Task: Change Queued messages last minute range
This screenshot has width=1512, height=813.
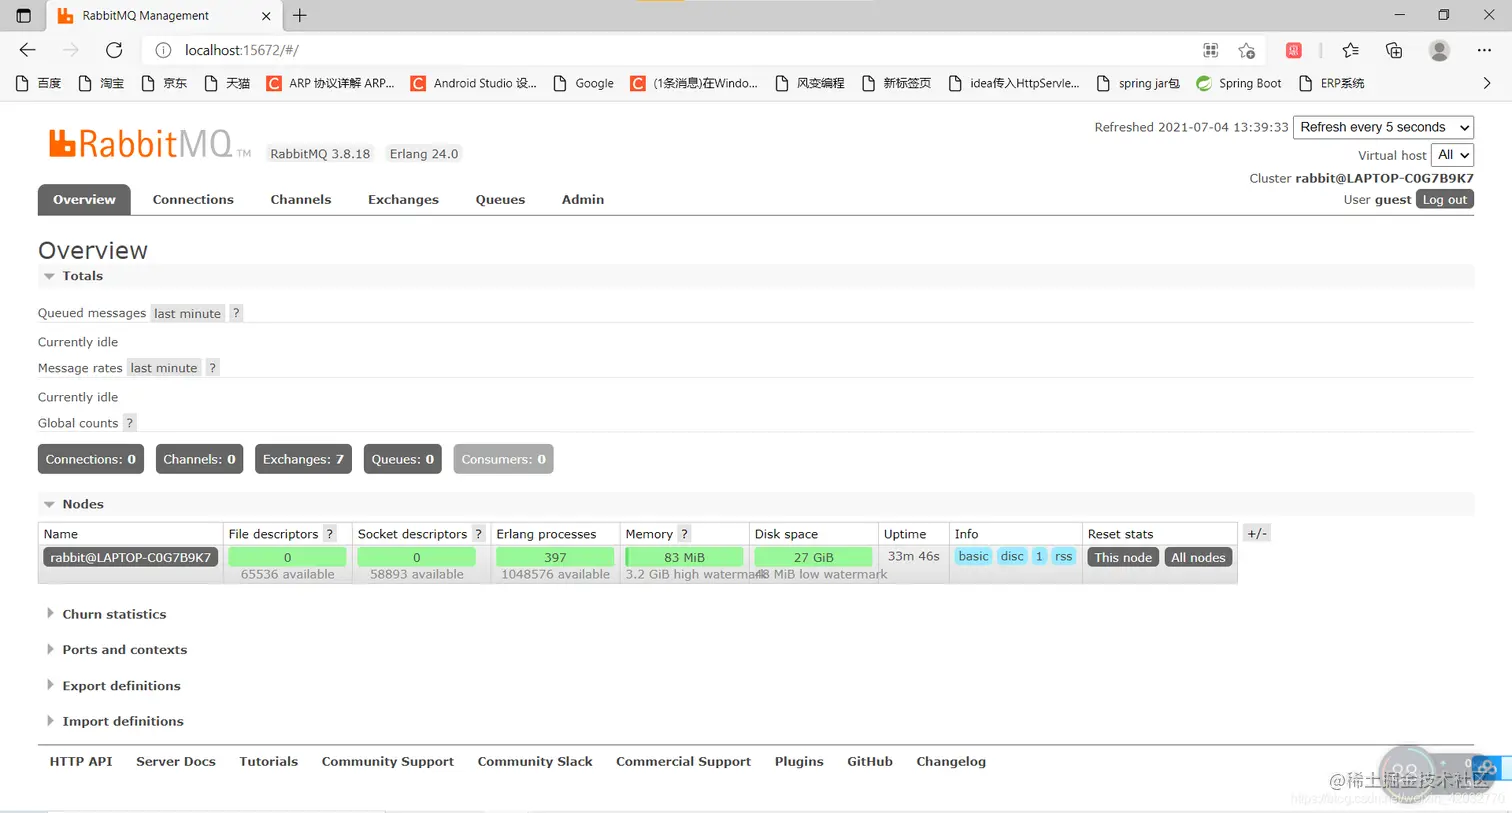Action: tap(187, 313)
